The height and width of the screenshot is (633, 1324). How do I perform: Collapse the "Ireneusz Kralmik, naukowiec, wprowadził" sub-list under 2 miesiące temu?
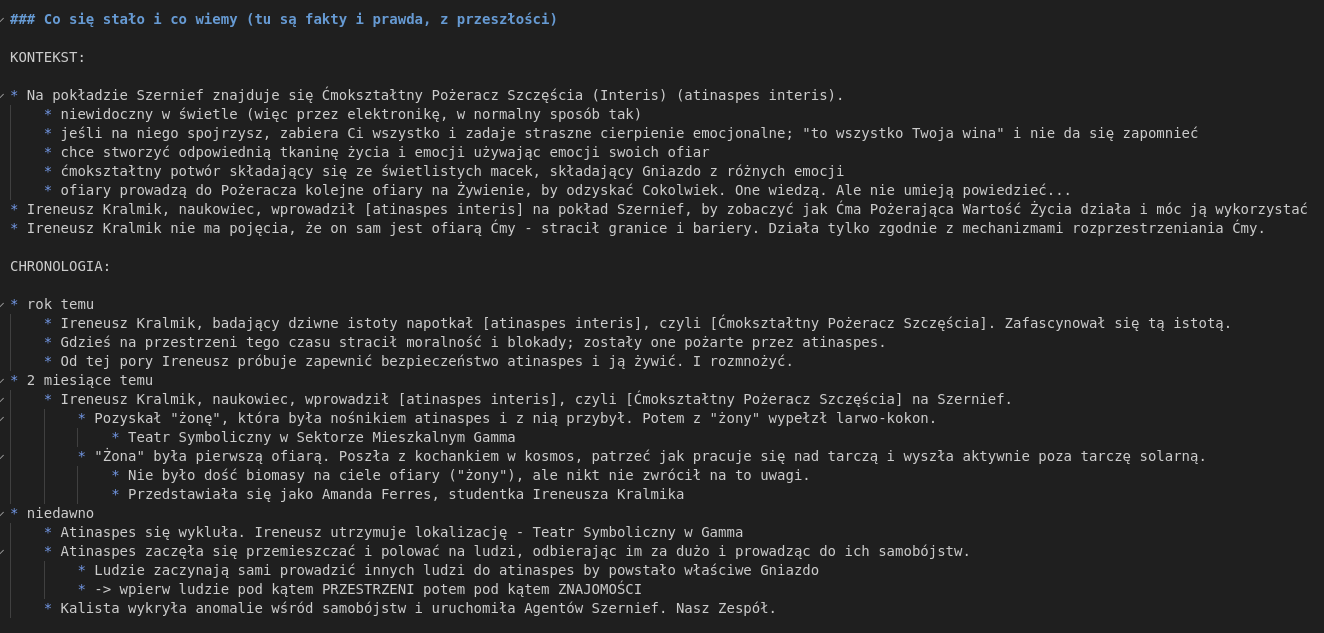pyautogui.click(x=3, y=400)
